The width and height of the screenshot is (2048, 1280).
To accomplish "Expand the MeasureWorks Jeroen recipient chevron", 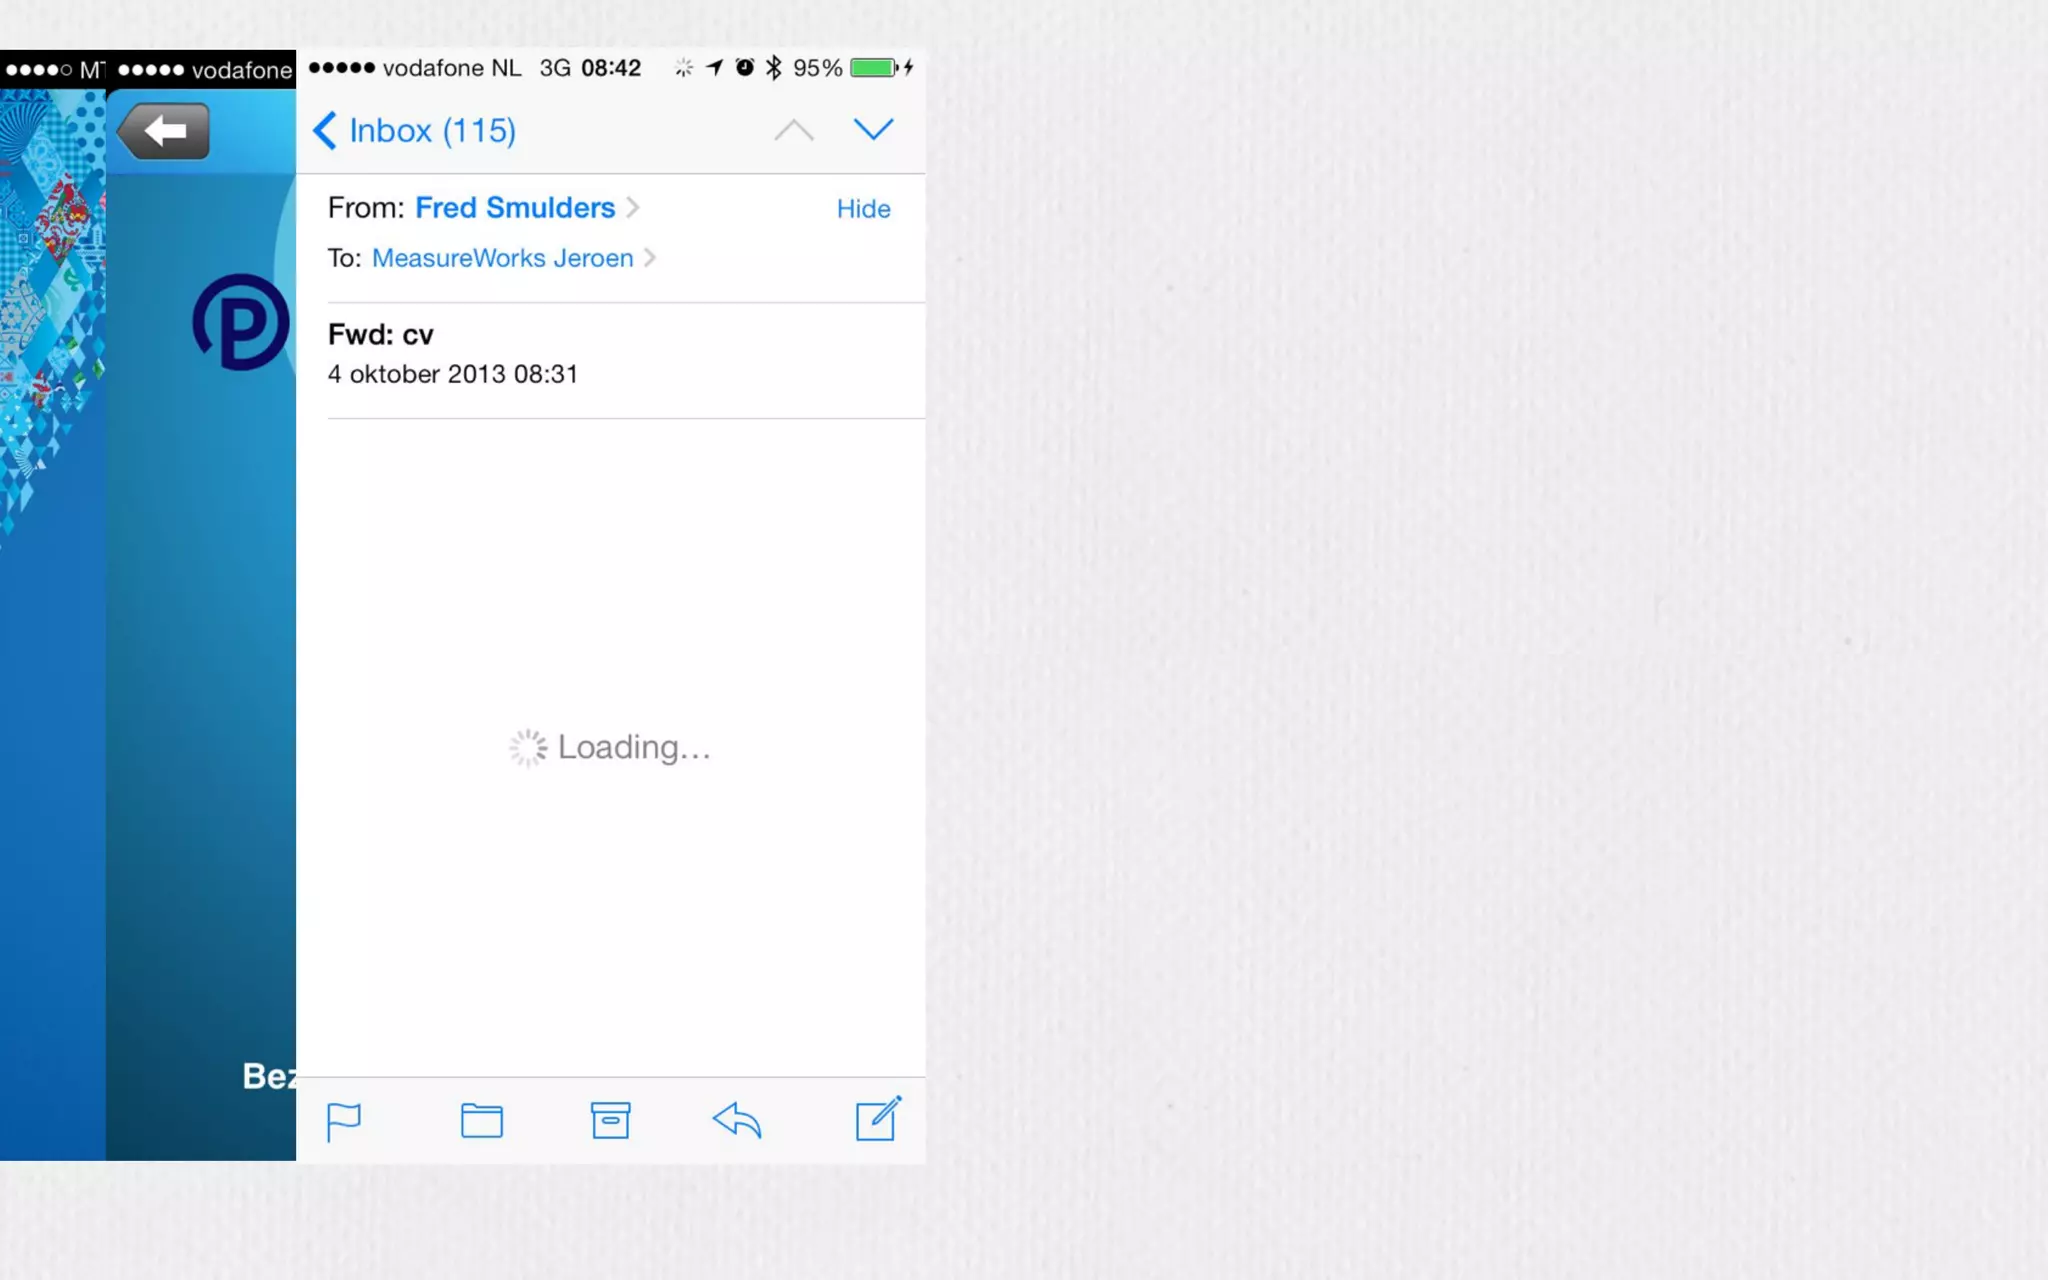I will [x=650, y=258].
